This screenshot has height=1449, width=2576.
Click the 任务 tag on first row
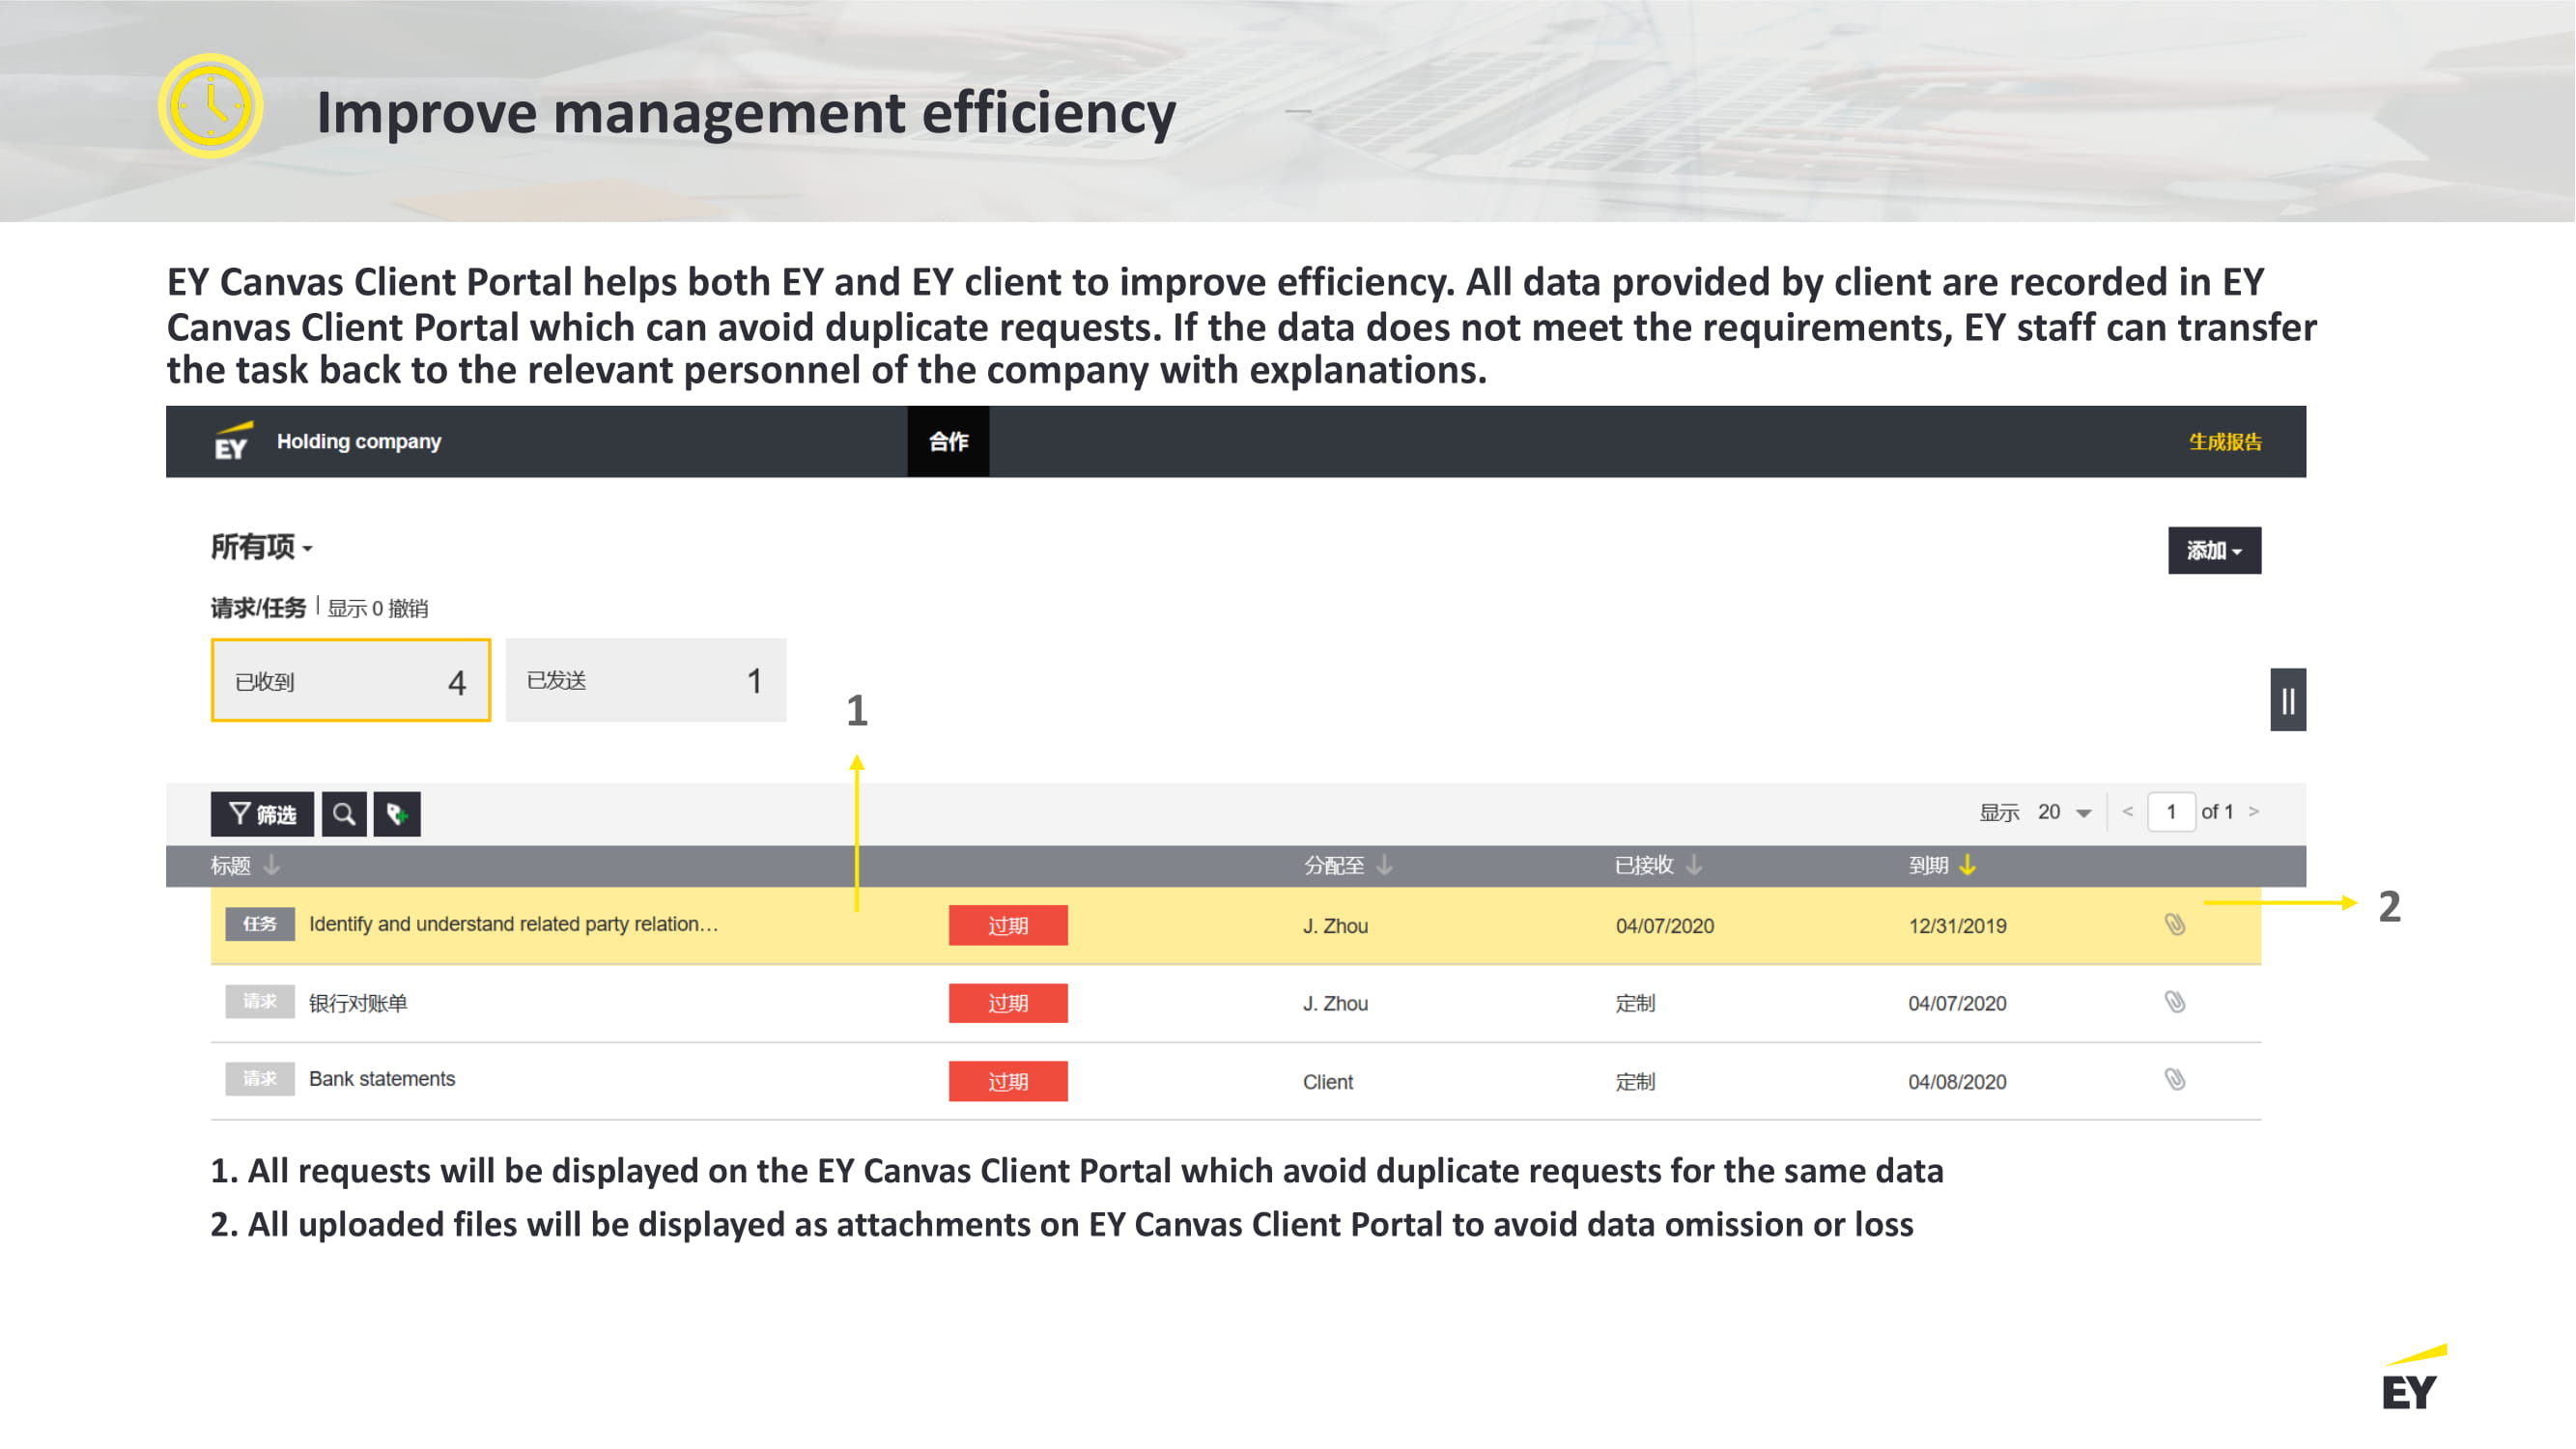pos(260,924)
